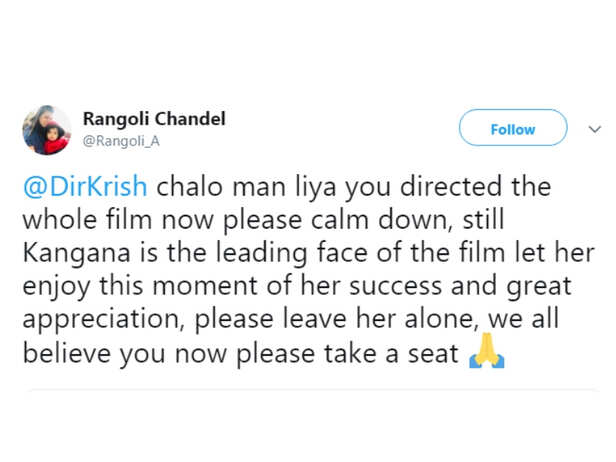Viewport: 616px width, 462px height.
Task: Click the Rangoli Chandel display name
Action: tap(153, 119)
